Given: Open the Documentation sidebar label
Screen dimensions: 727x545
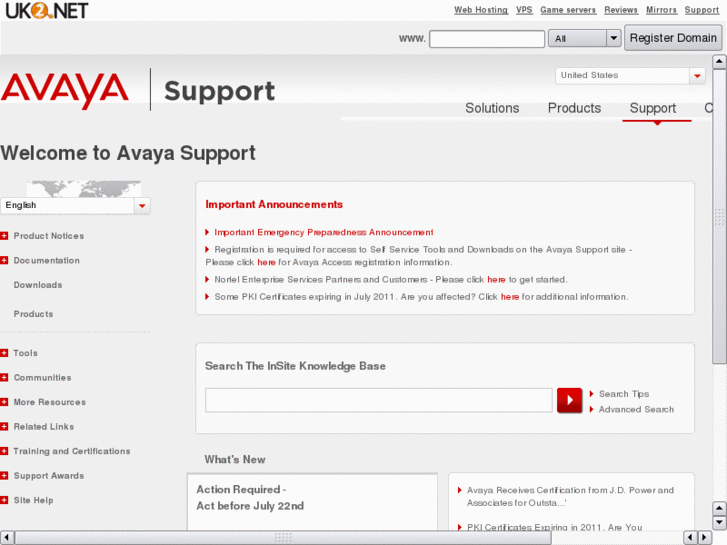Looking at the screenshot, I should click(46, 260).
